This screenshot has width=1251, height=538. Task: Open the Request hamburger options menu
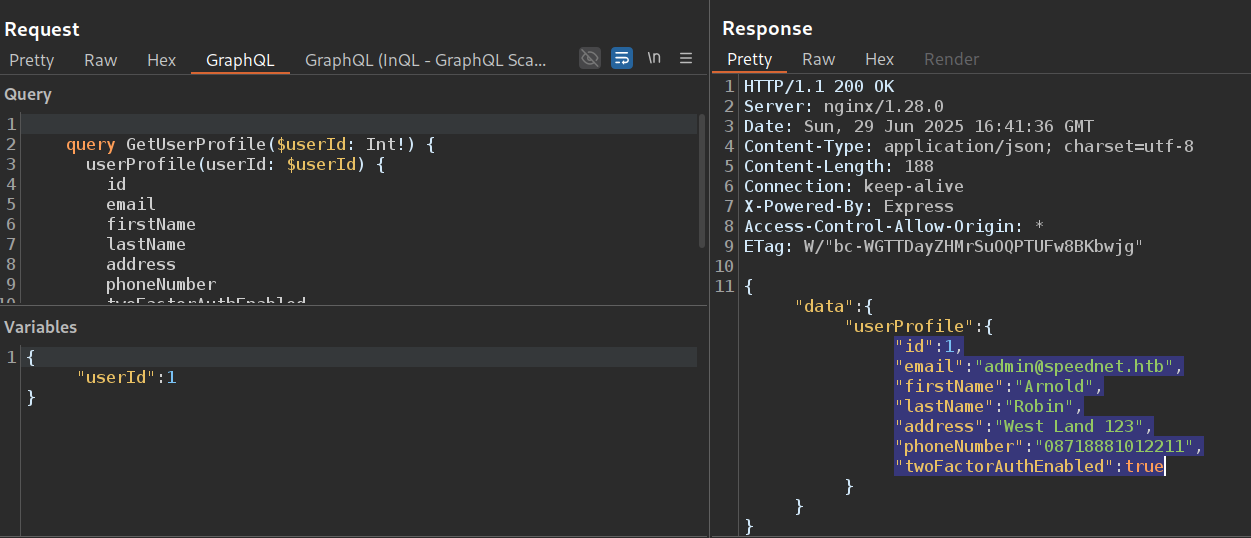(686, 58)
